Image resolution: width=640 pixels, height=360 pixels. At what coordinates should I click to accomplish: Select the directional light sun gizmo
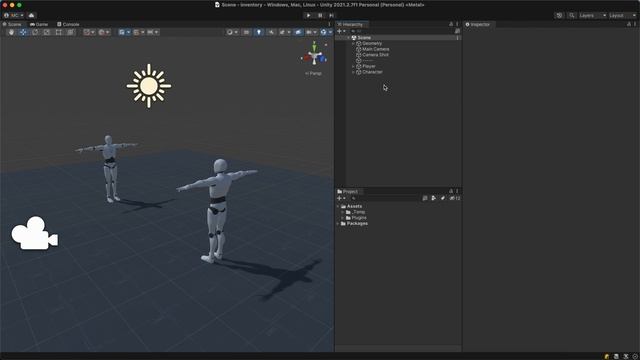tap(149, 86)
